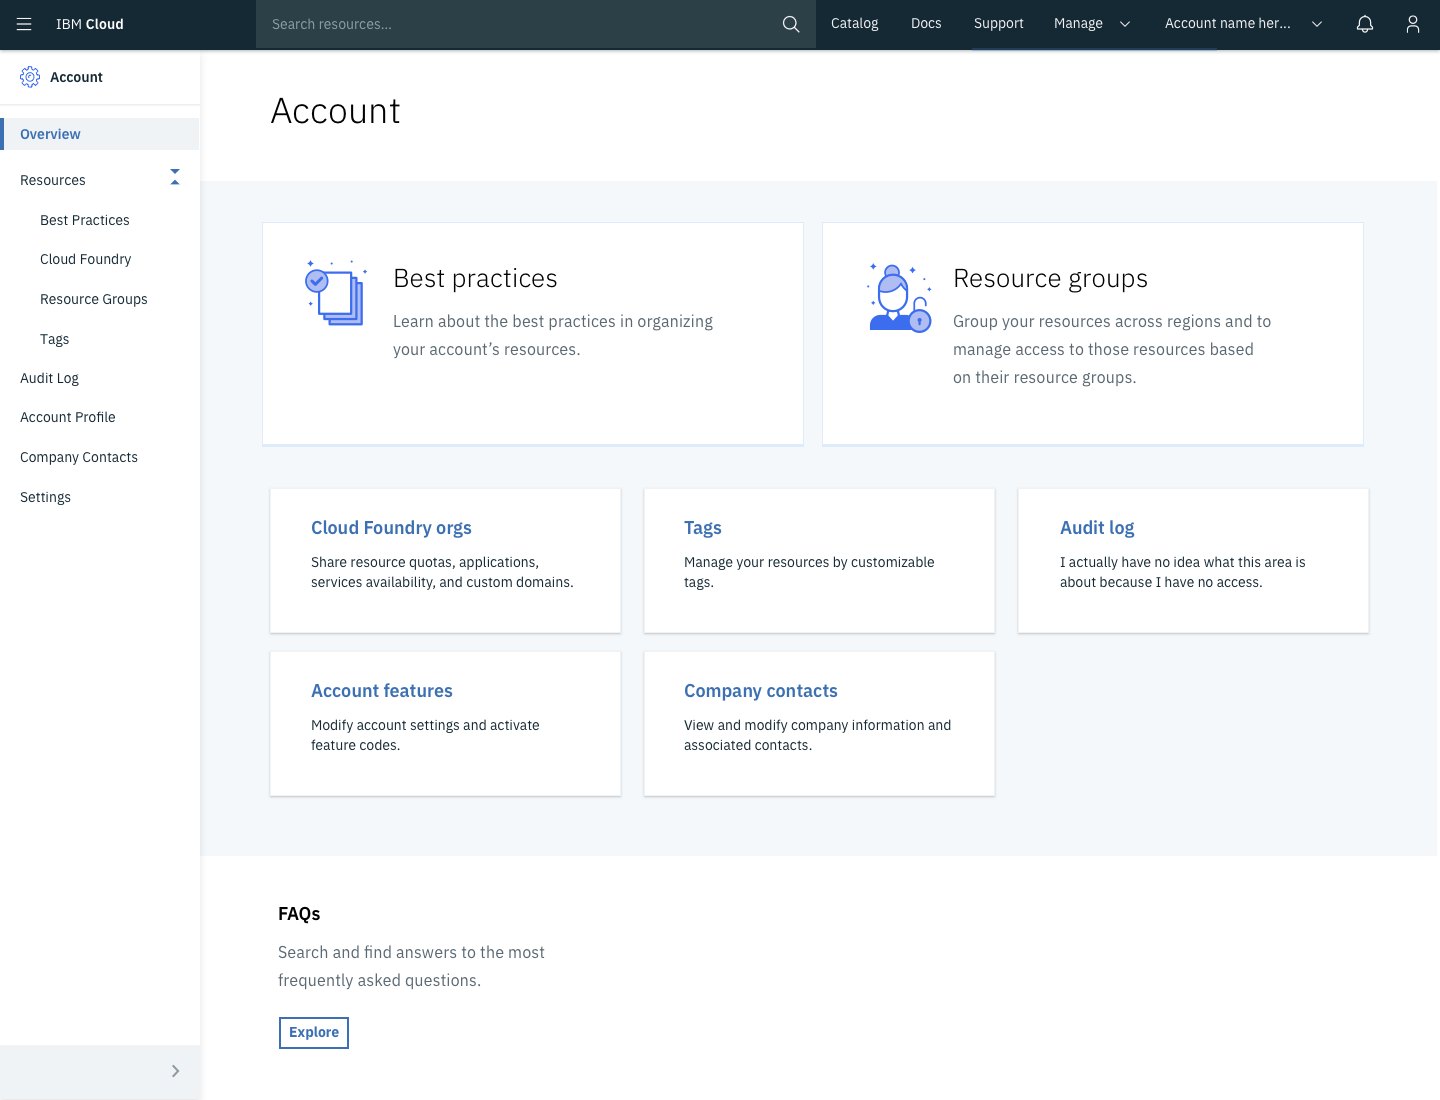Open the Docs menu item
Screen dimensions: 1440x1100
[x=926, y=23]
